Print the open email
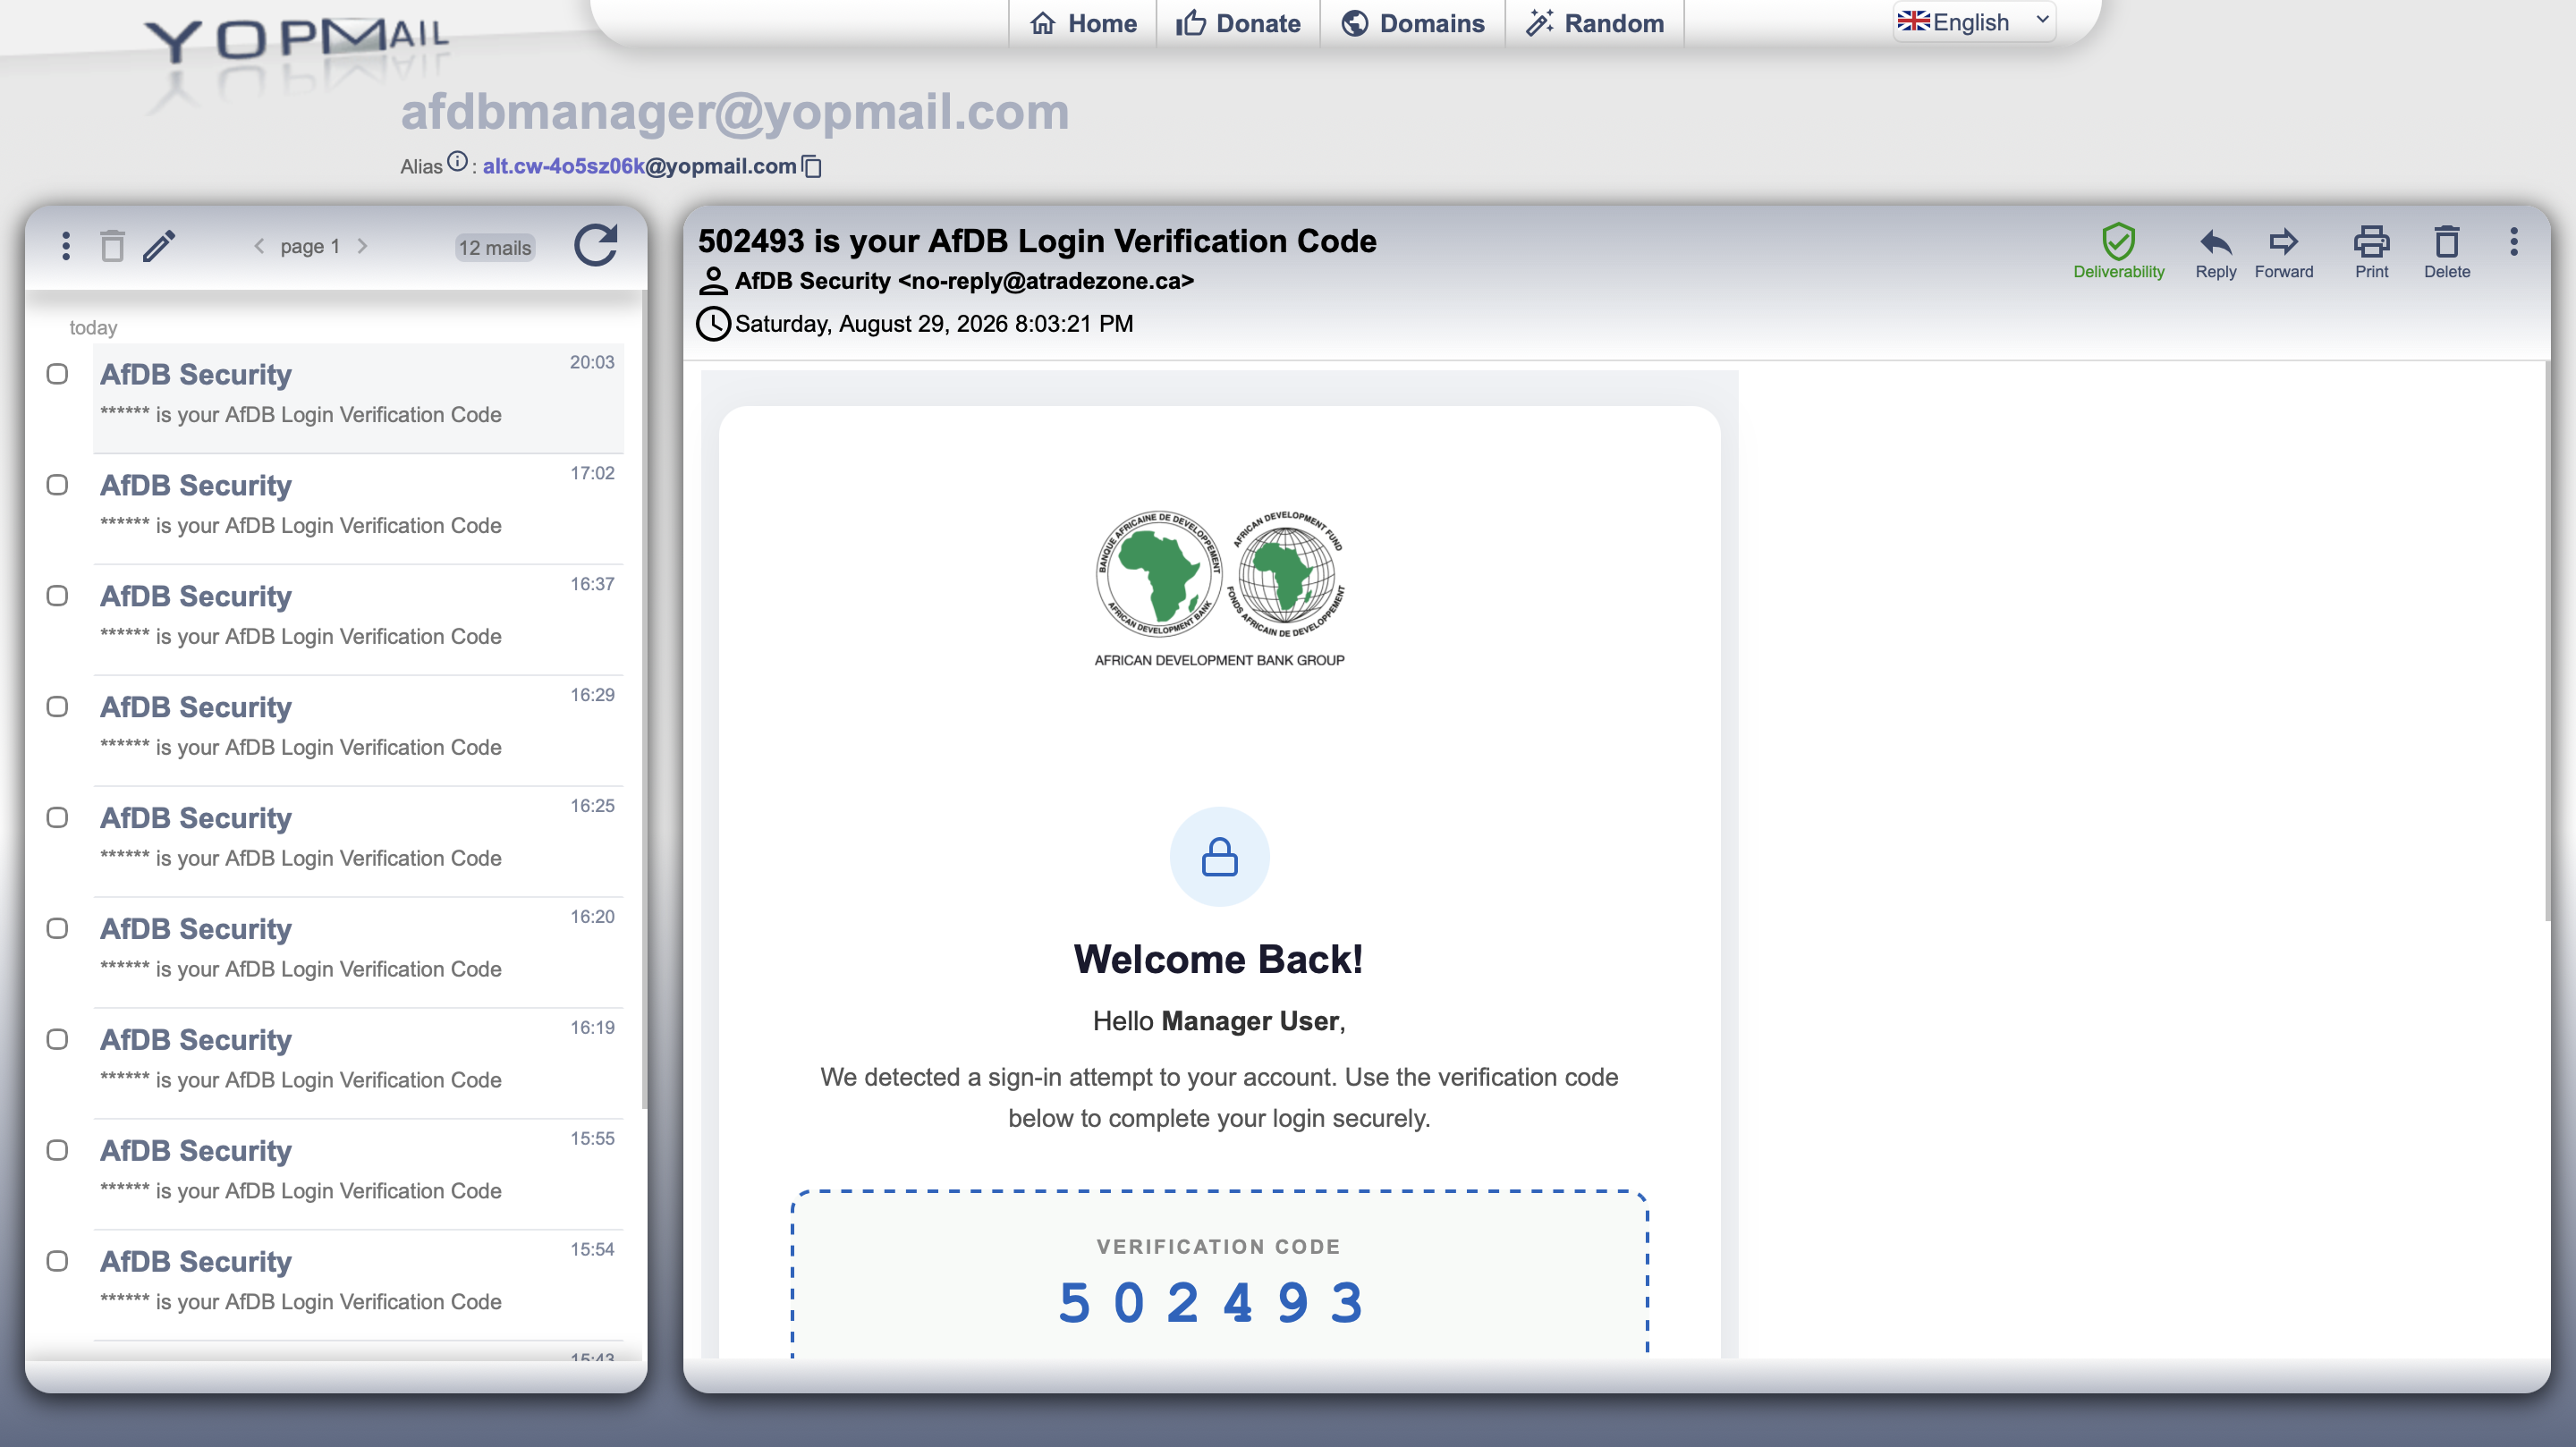Viewport: 2576px width, 1447px height. [x=2371, y=253]
